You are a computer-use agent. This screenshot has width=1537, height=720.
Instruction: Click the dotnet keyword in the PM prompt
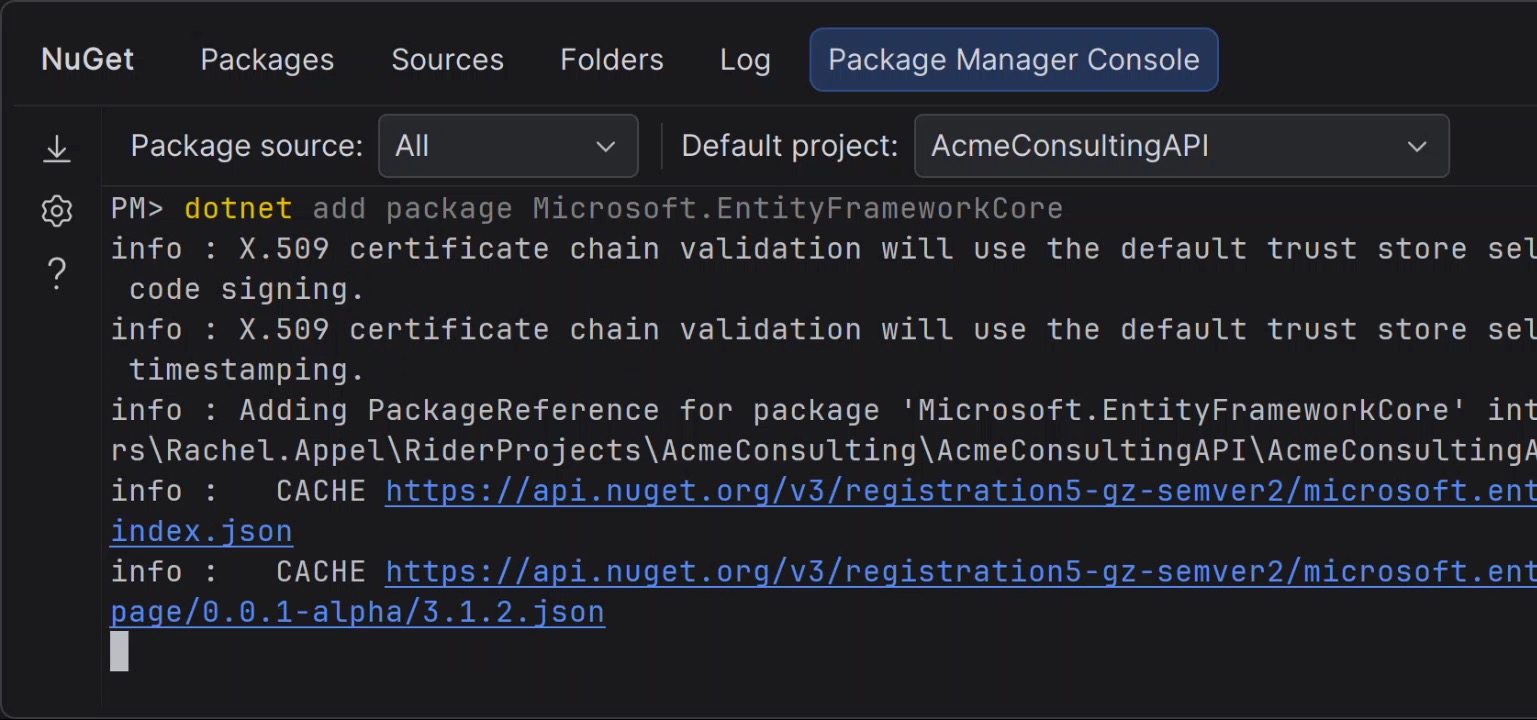point(238,209)
